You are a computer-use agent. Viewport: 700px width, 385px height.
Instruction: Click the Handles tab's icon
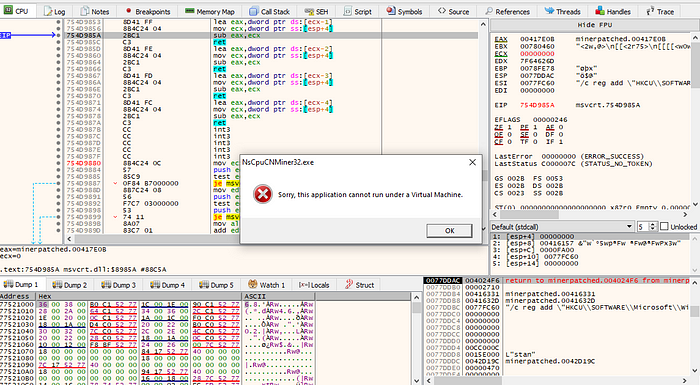tap(600, 11)
